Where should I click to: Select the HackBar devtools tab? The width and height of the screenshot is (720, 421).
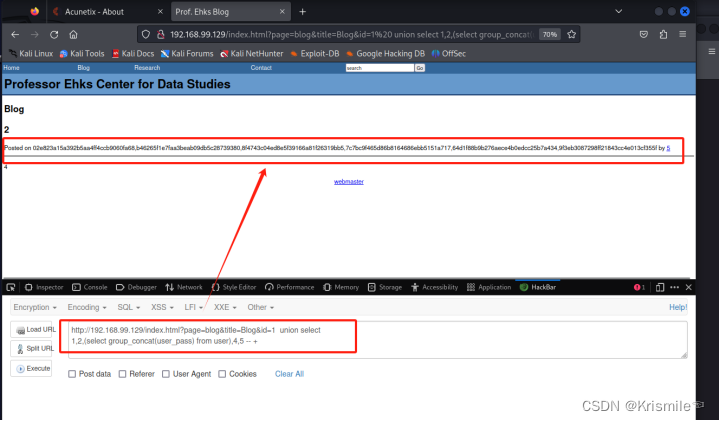tap(538, 287)
